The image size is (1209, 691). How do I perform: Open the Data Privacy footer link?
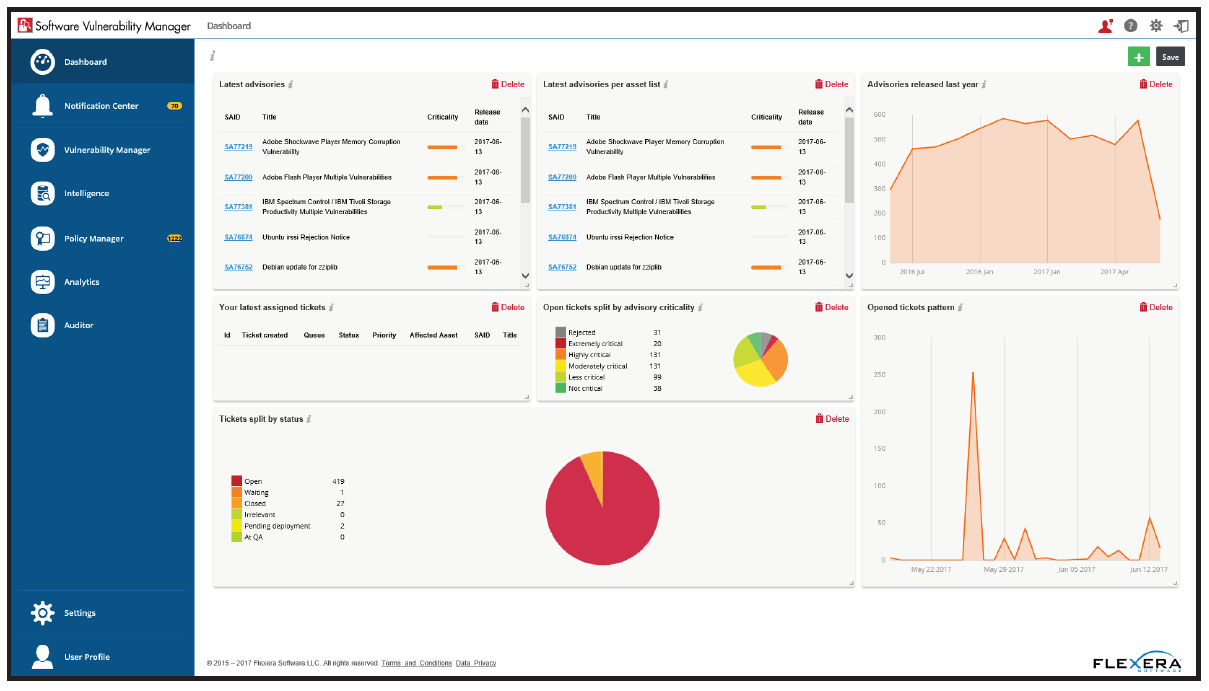pyautogui.click(x=476, y=663)
